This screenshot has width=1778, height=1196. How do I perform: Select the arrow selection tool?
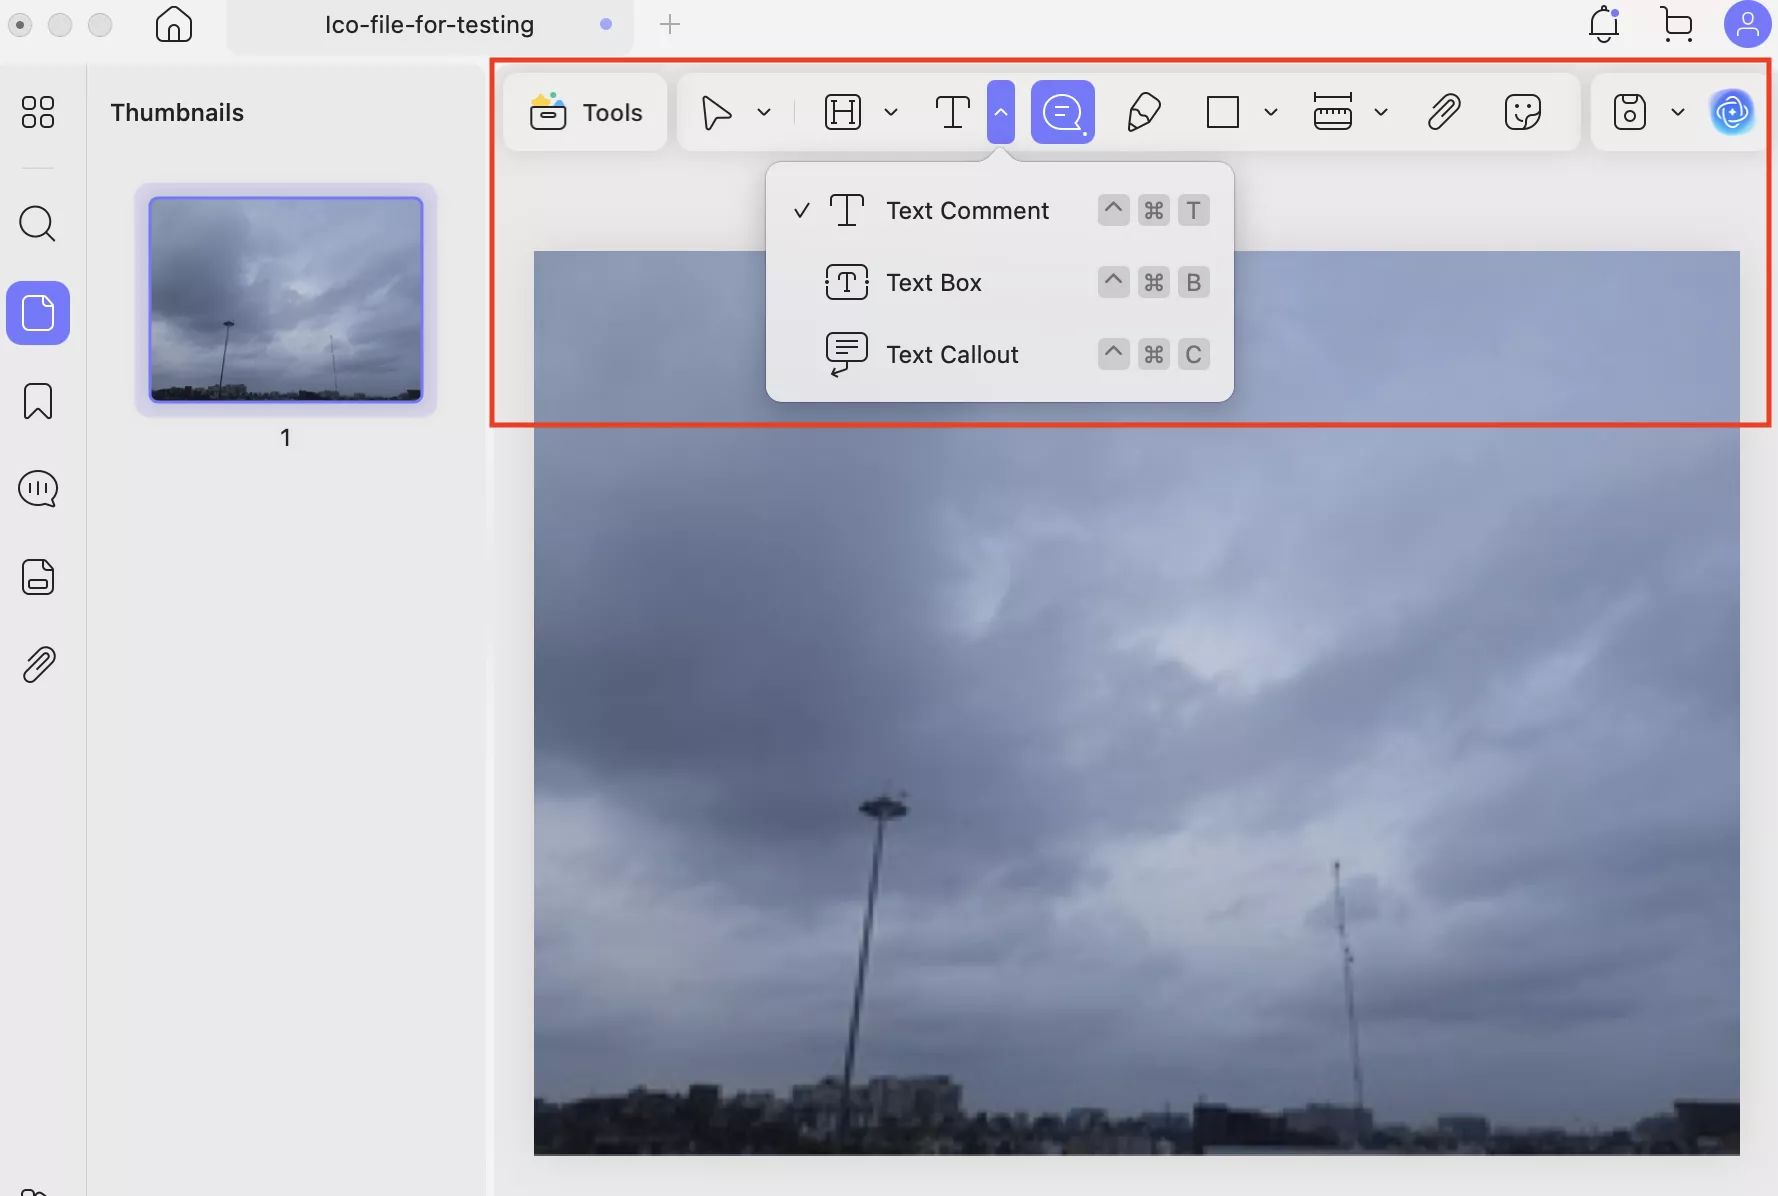point(716,112)
